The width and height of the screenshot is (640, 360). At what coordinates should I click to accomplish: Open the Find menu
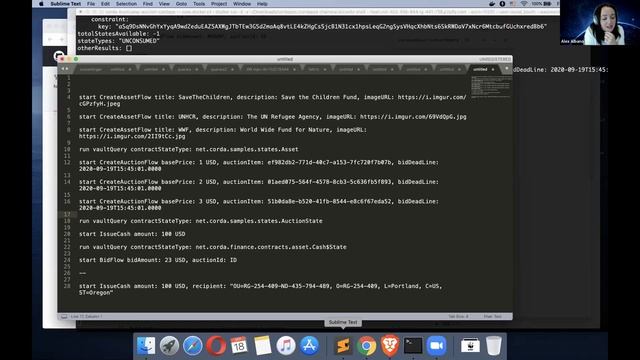pyautogui.click(x=148, y=4)
